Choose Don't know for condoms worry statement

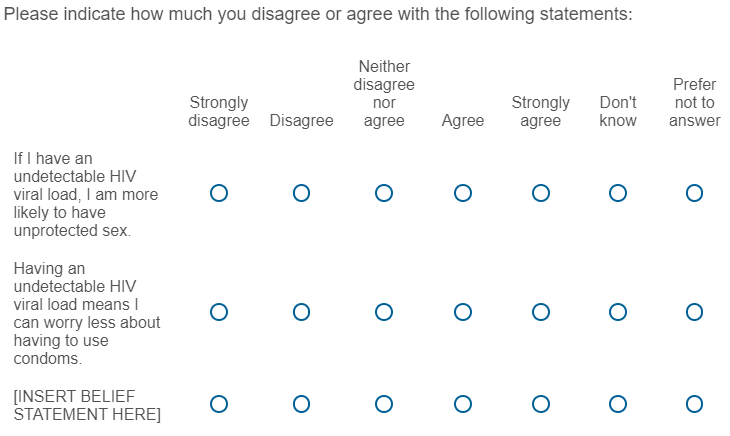pos(618,312)
